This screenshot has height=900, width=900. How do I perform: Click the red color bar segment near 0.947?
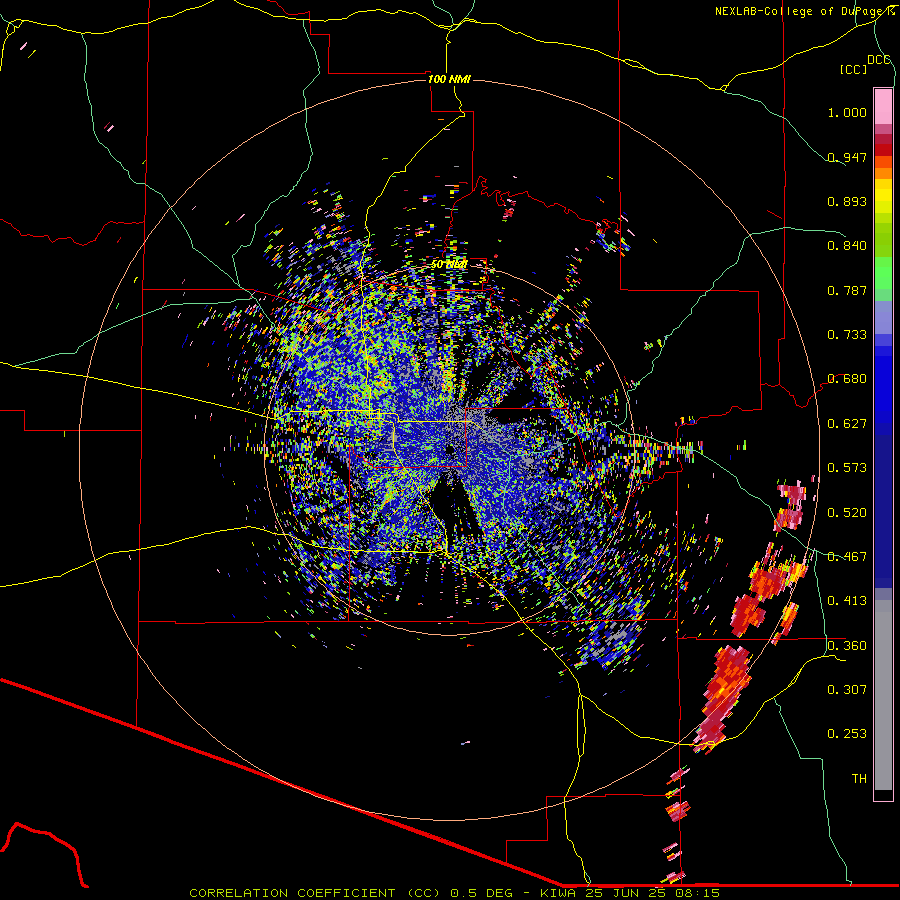[883, 150]
